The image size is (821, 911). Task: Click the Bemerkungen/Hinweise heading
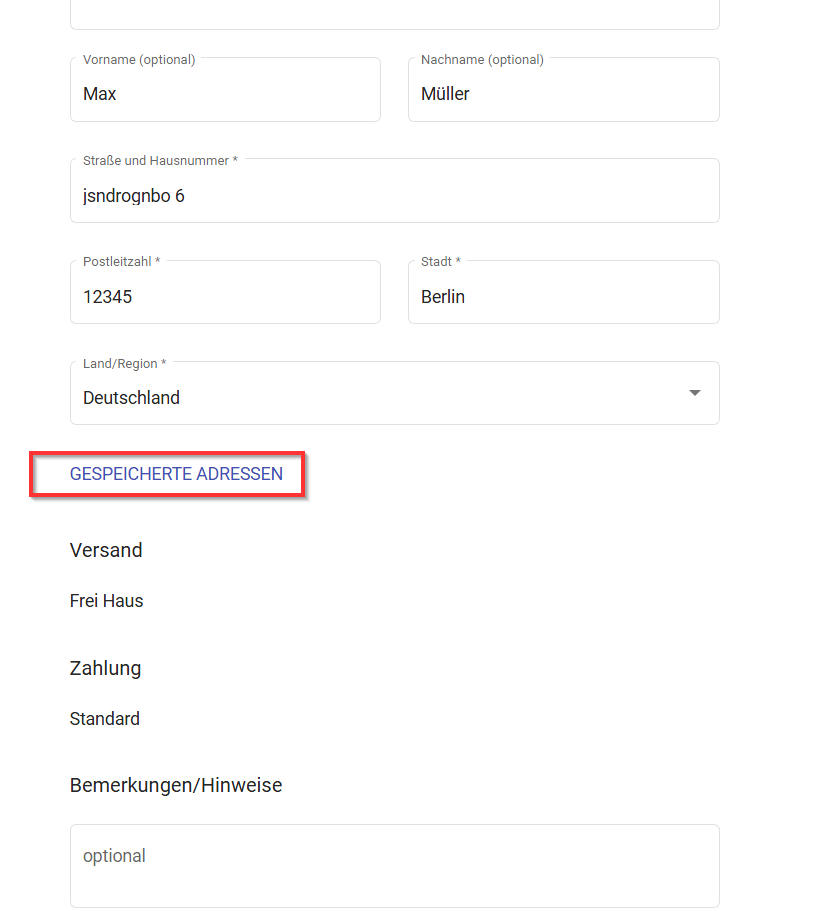click(x=176, y=786)
